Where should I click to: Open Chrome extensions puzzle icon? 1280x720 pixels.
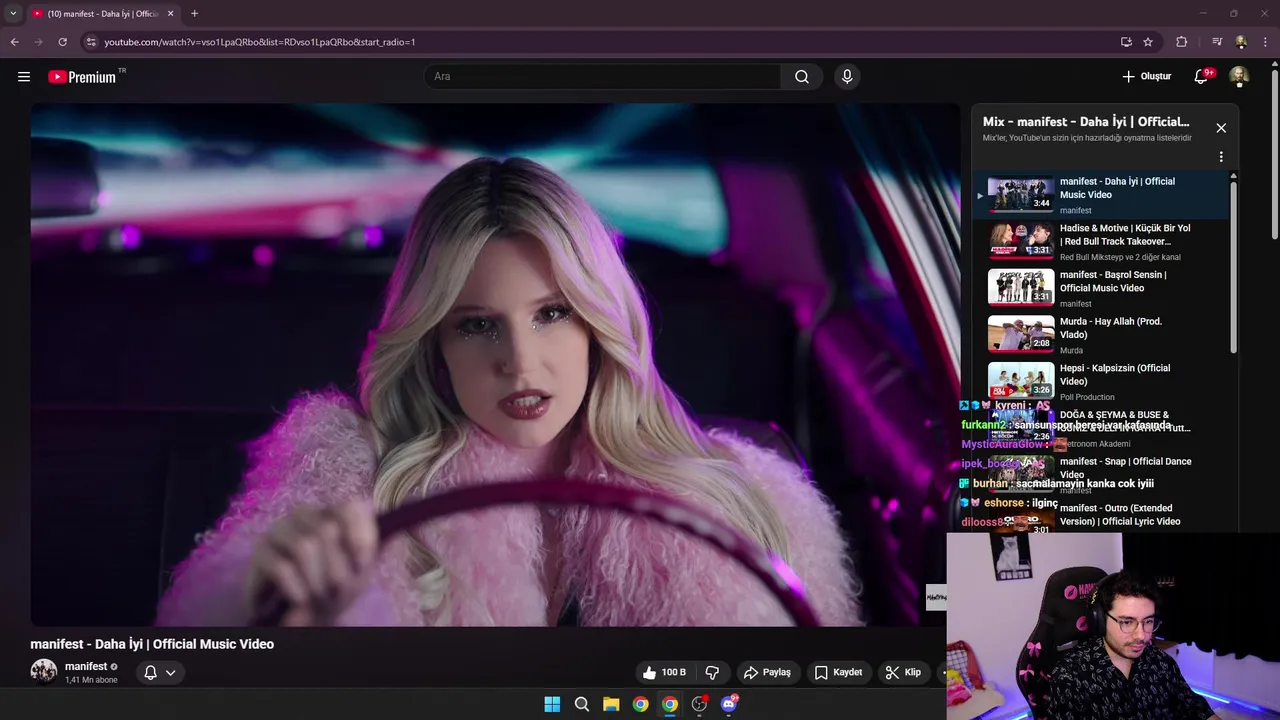tap(1182, 42)
